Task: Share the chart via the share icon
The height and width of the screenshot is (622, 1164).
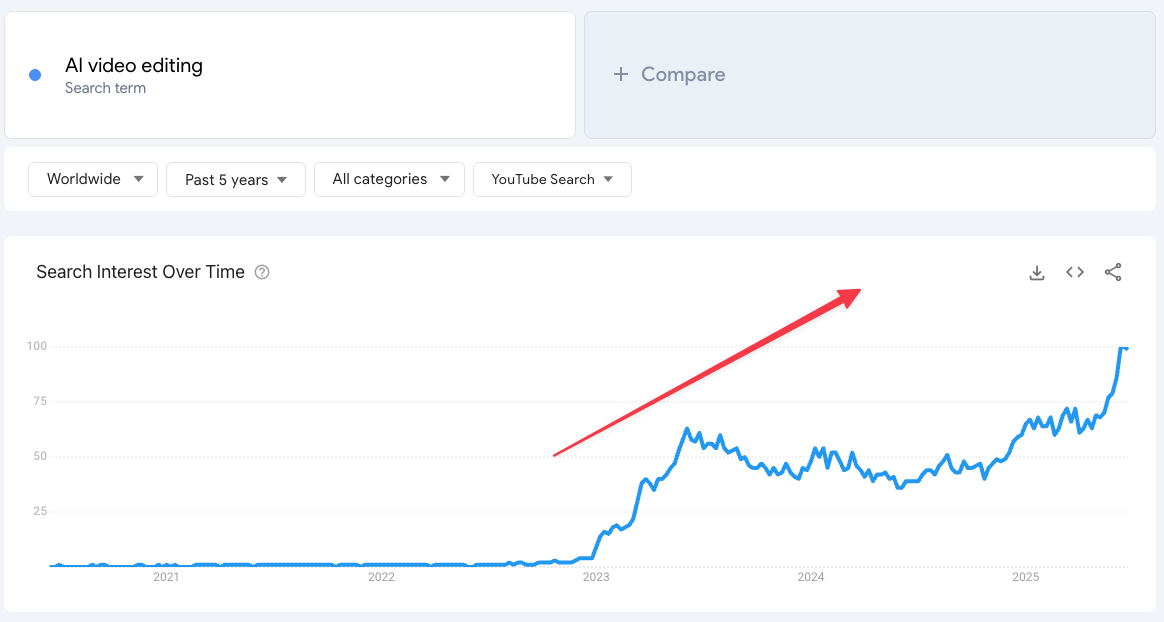Action: coord(1113,272)
